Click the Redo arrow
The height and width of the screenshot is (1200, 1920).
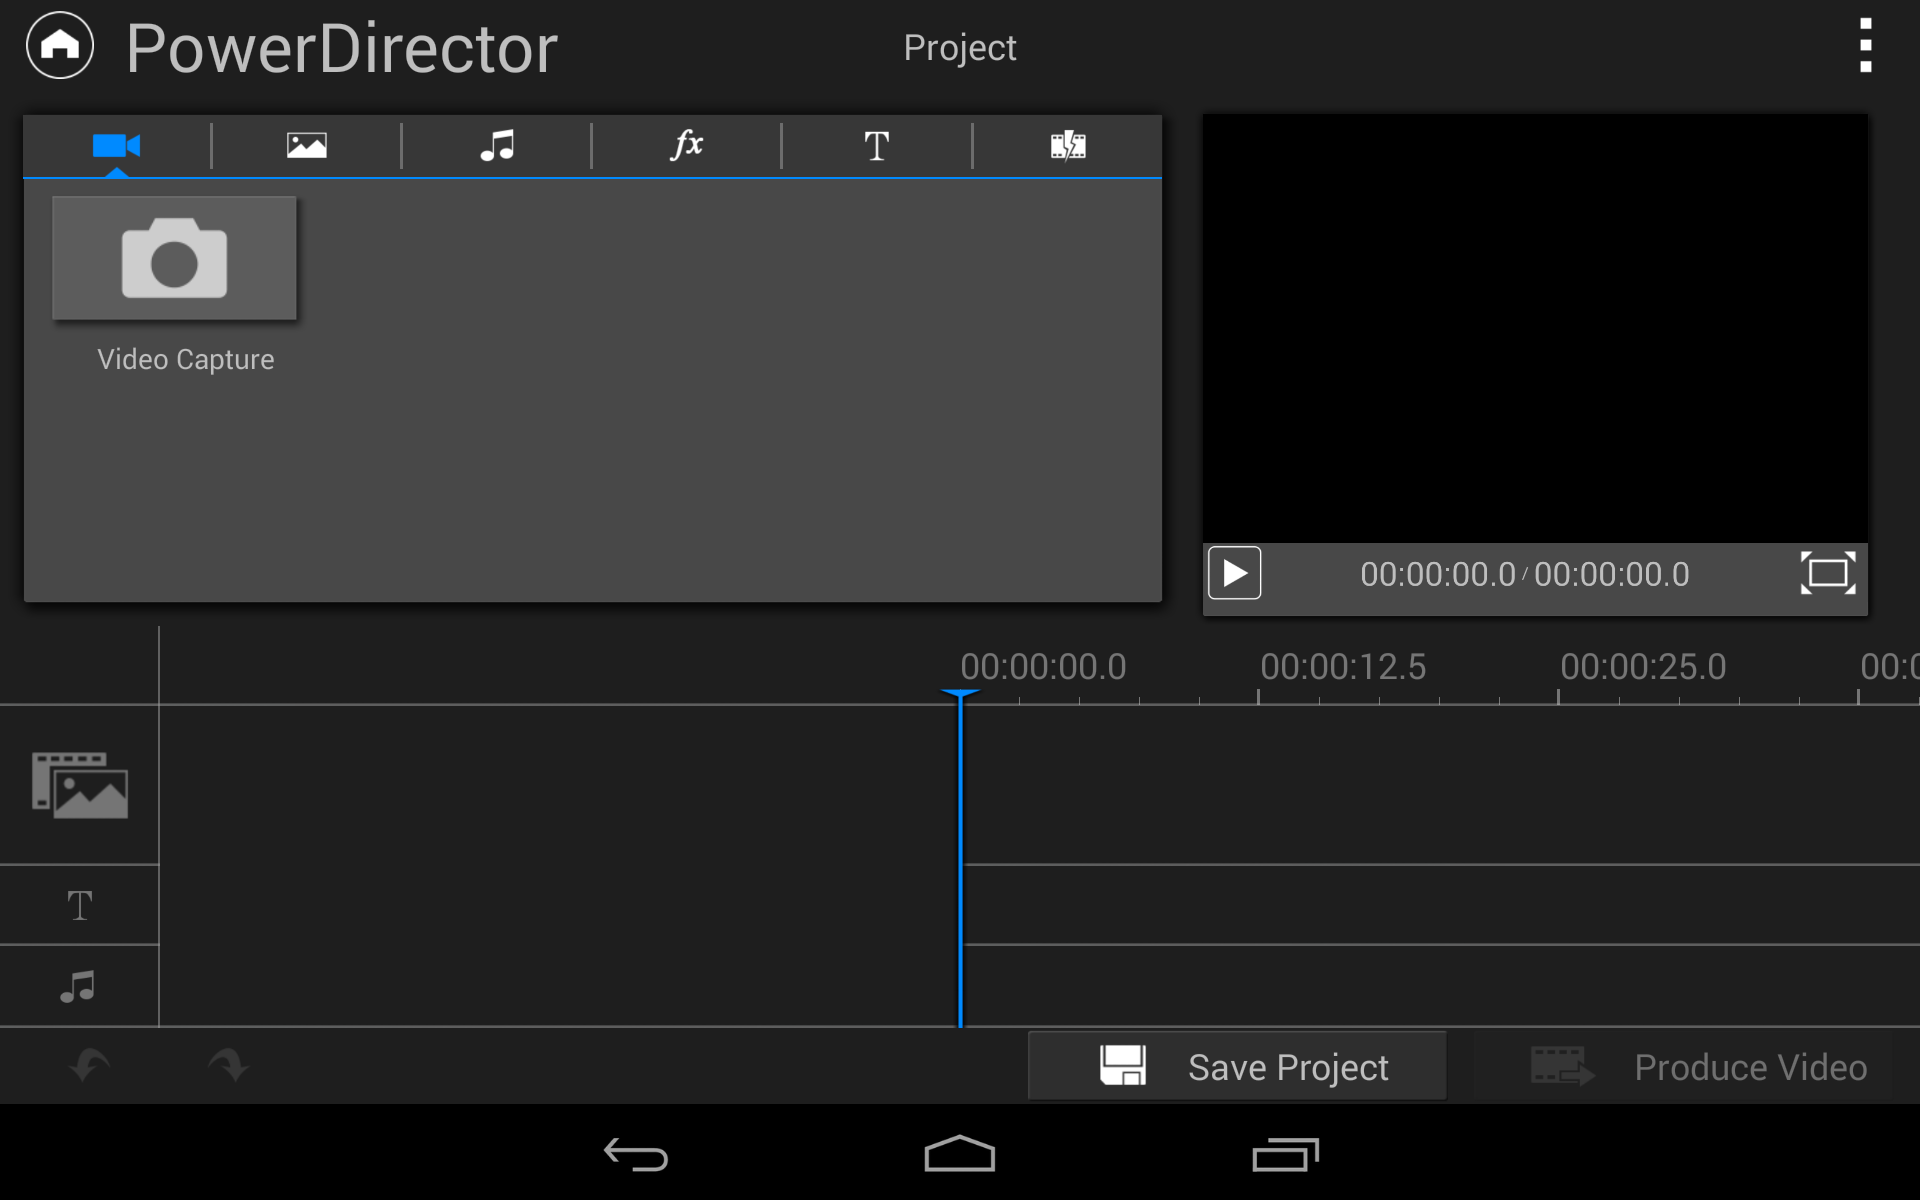228,1065
